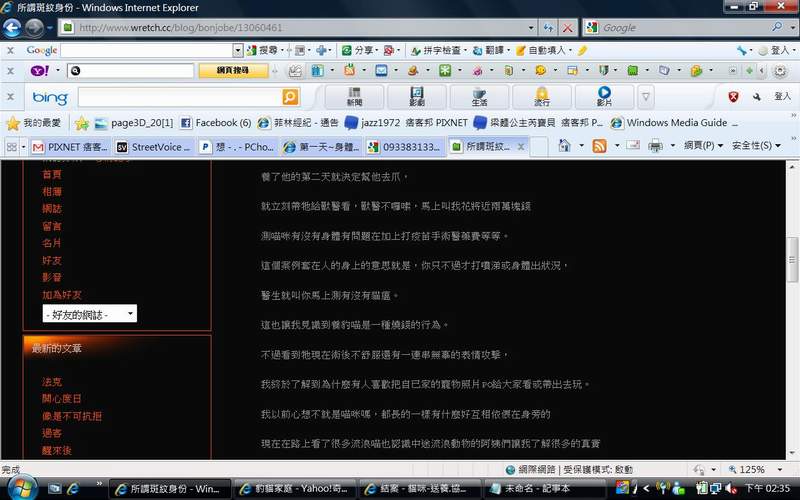Click the 留言 sidebar link
The image size is (800, 500).
pos(52,226)
